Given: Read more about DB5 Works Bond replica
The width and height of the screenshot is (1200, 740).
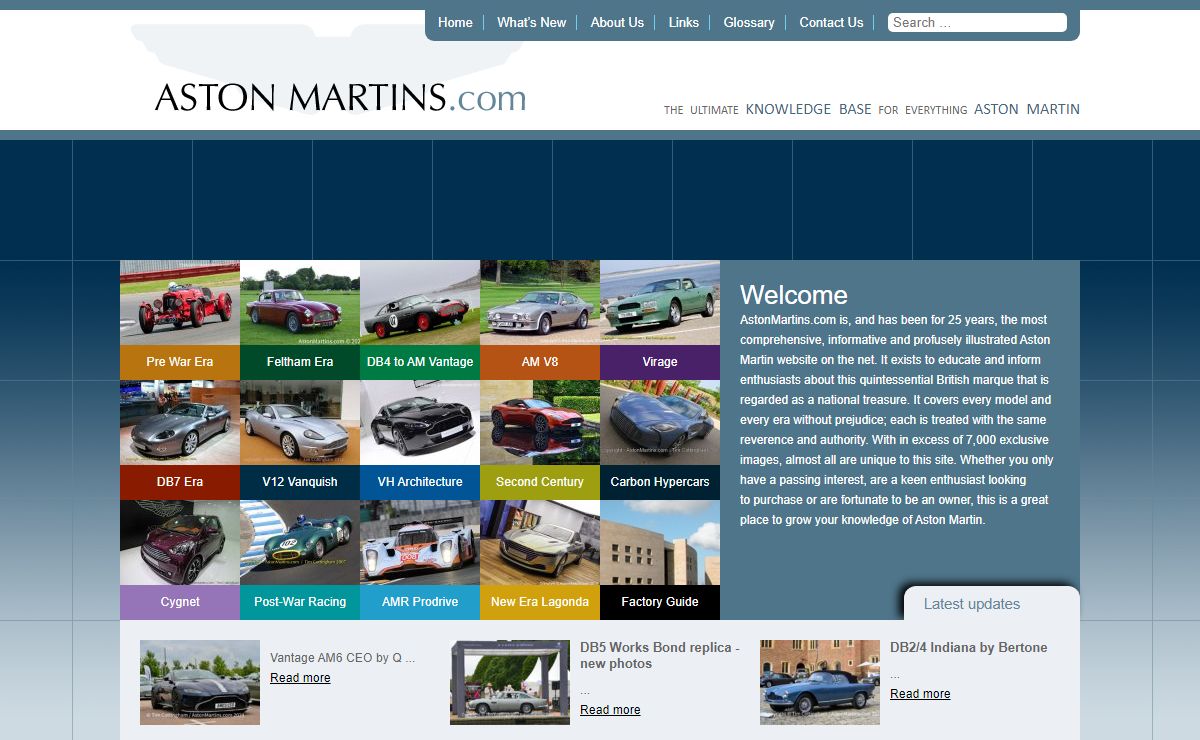Looking at the screenshot, I should click(x=610, y=710).
